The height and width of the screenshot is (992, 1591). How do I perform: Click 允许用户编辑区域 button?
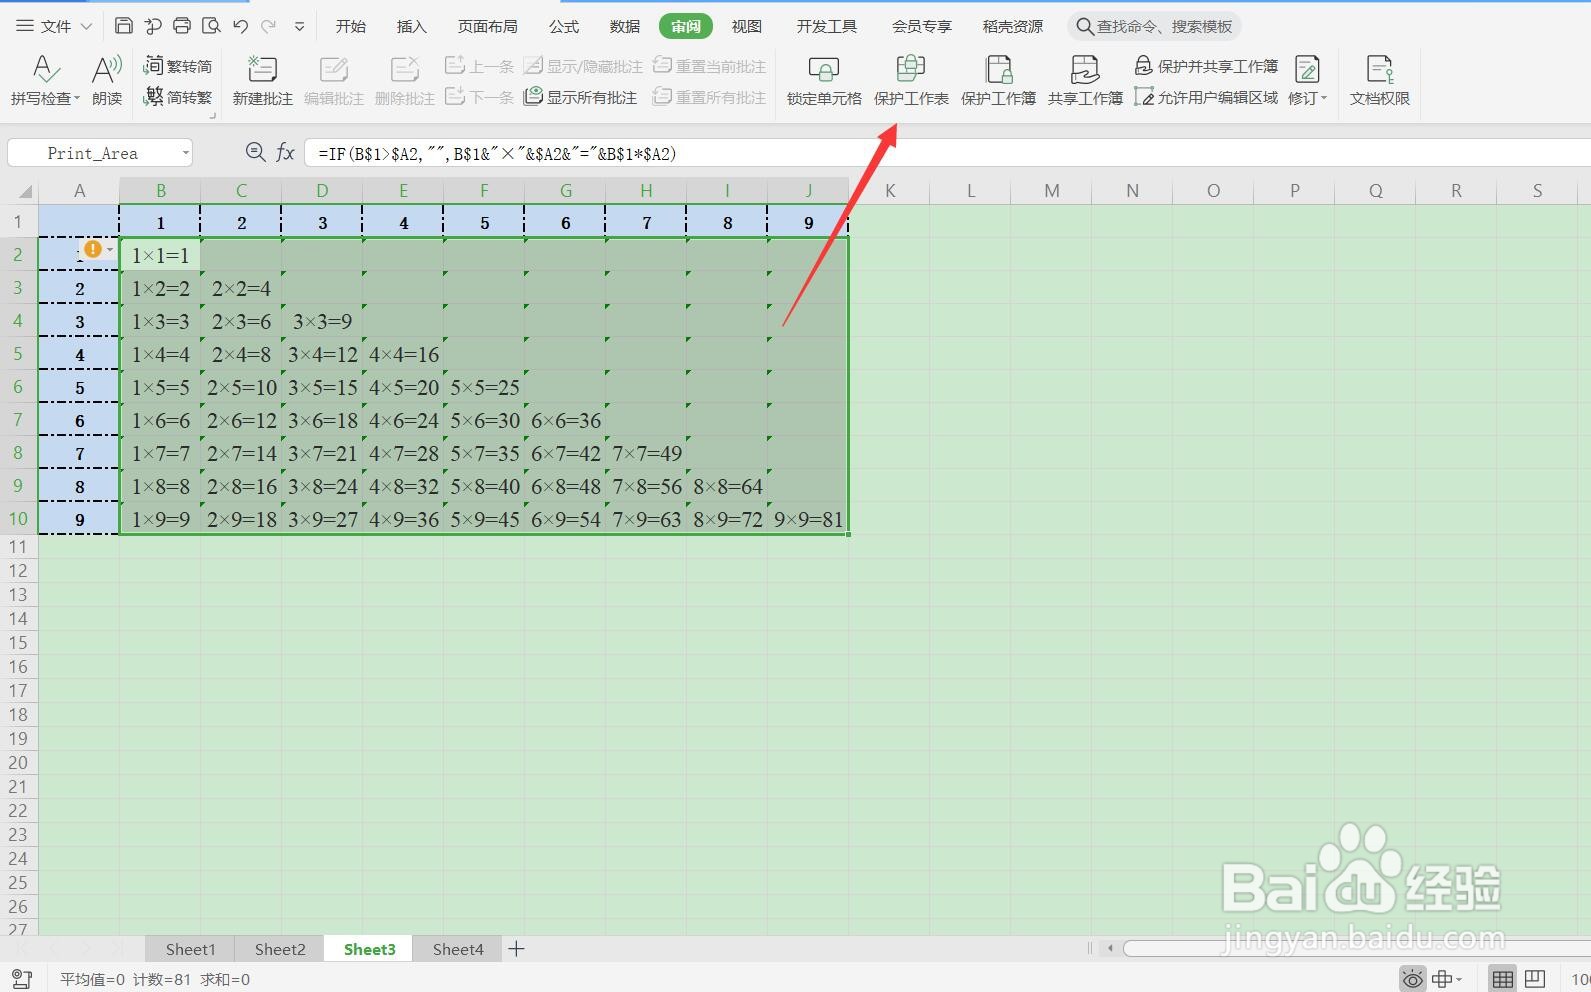1206,97
